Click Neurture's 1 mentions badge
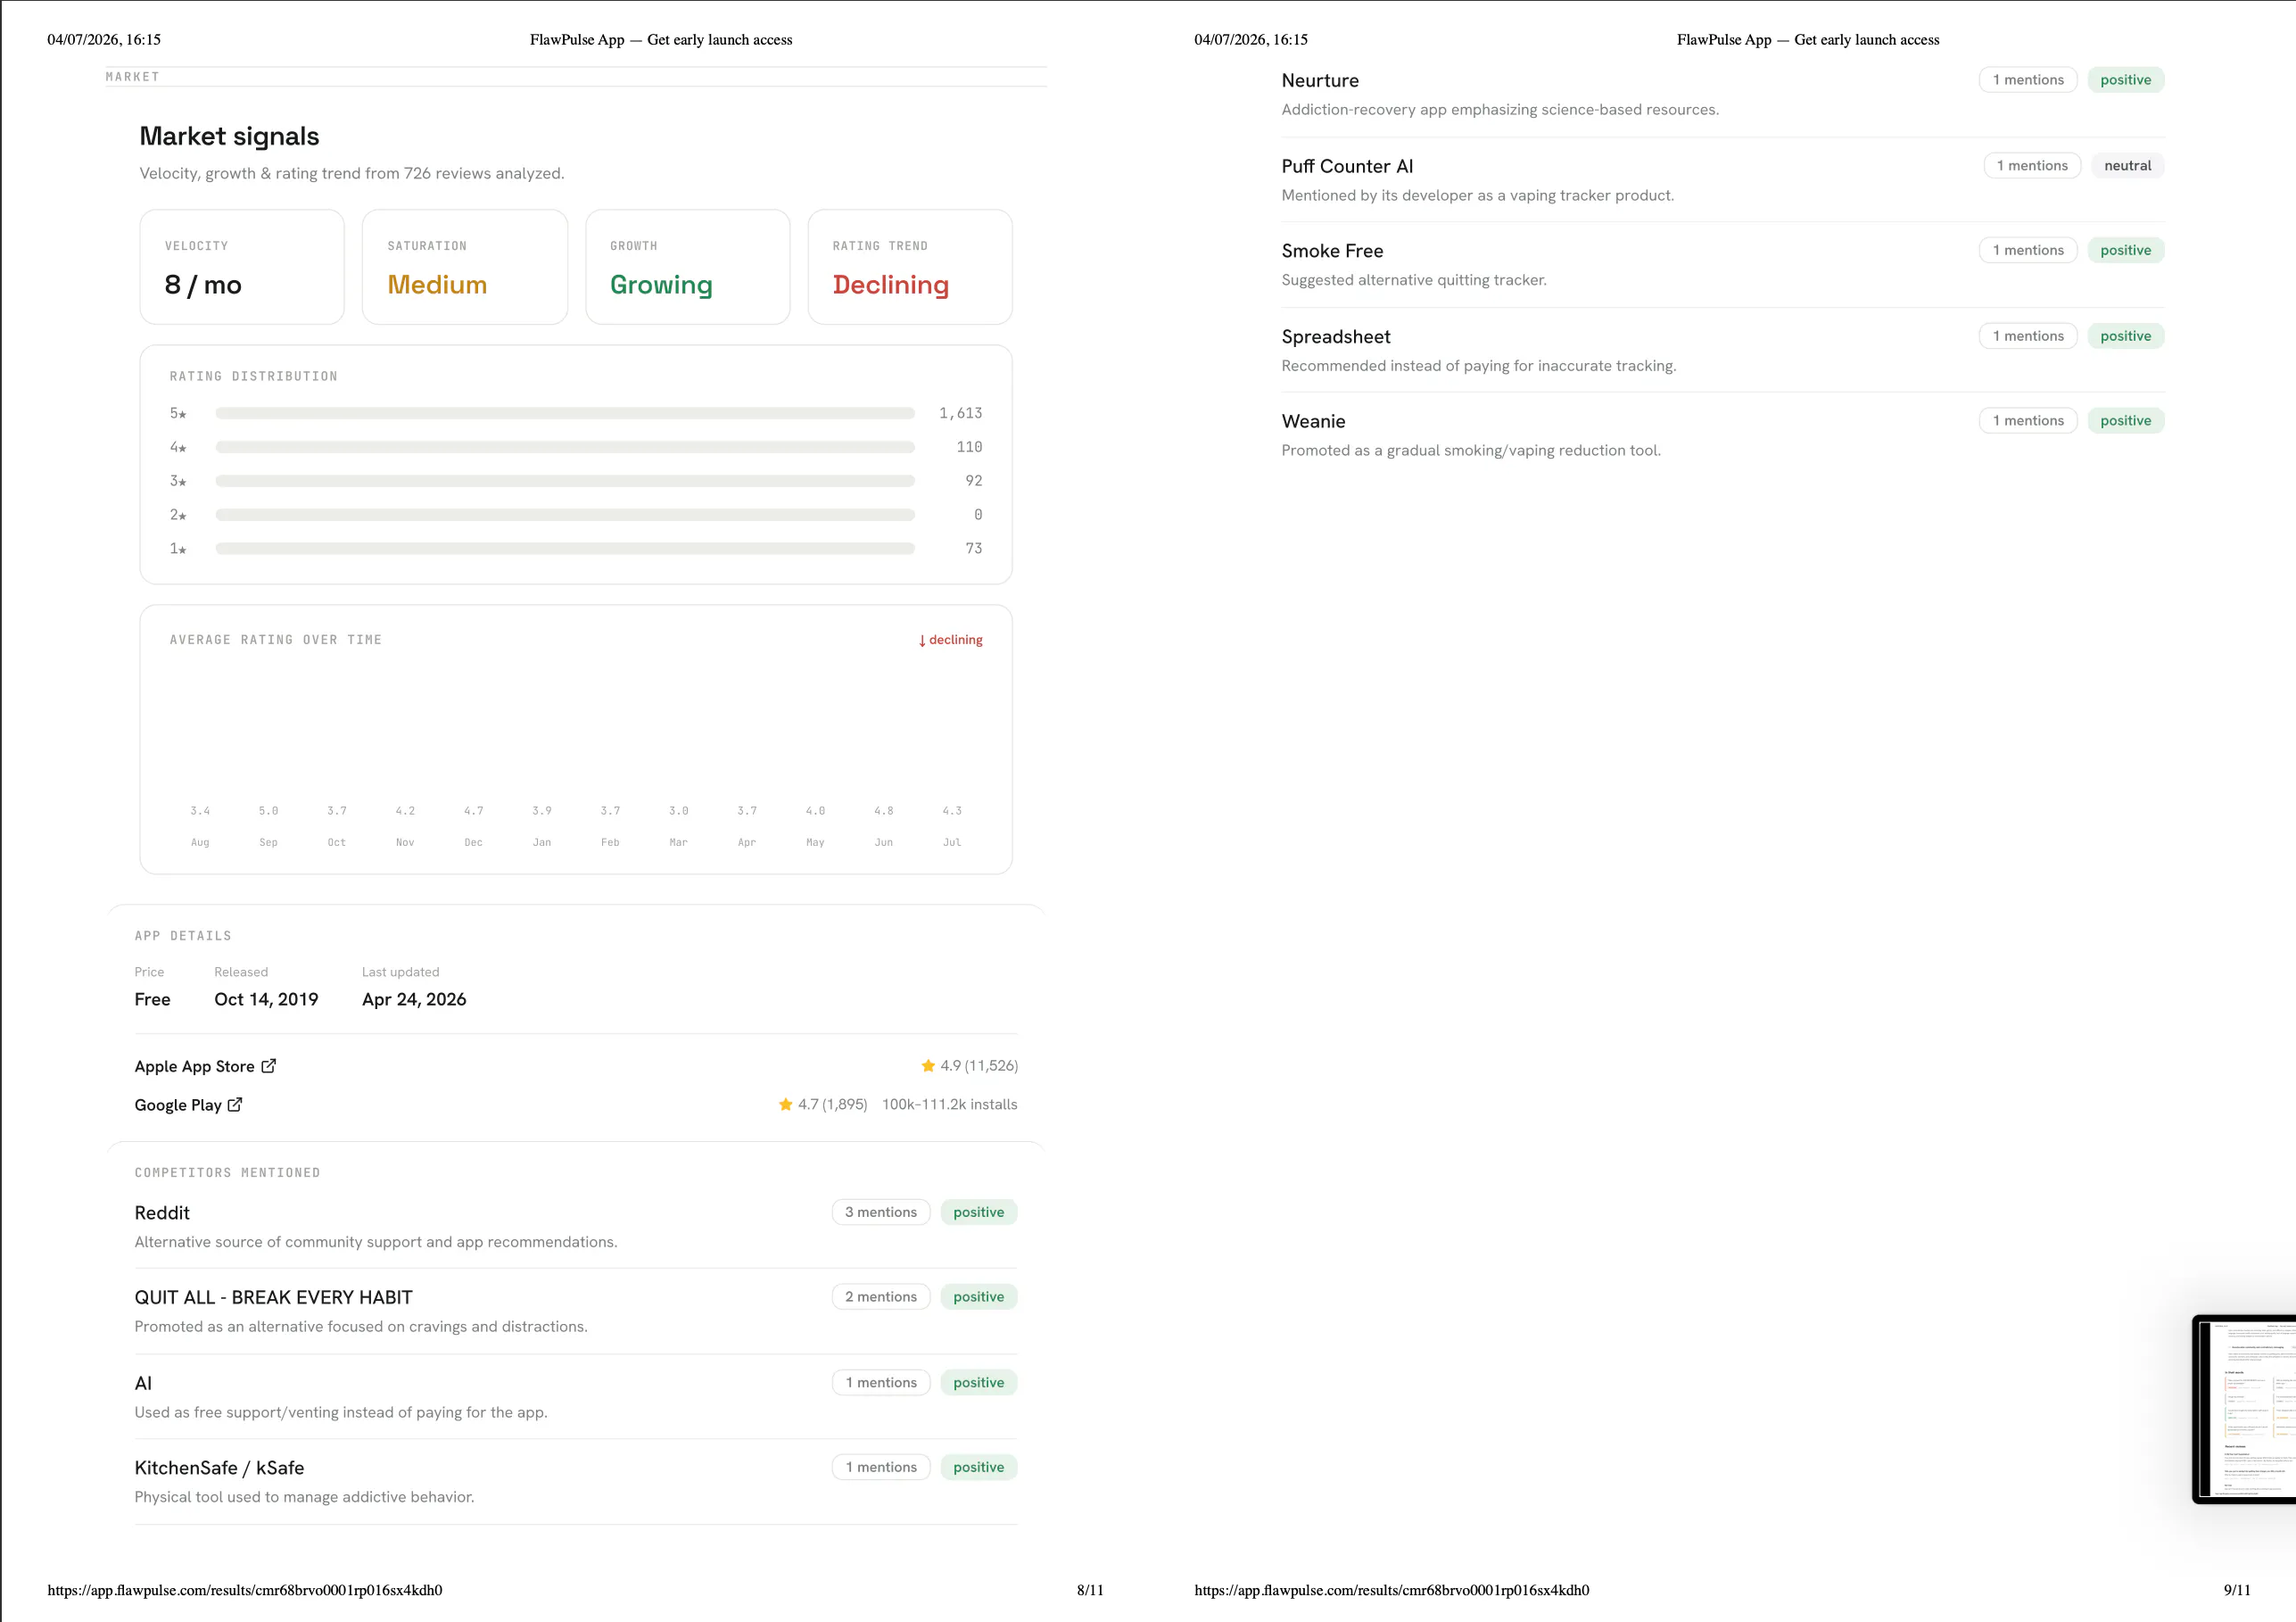The width and height of the screenshot is (2296, 1622). (x=2028, y=80)
